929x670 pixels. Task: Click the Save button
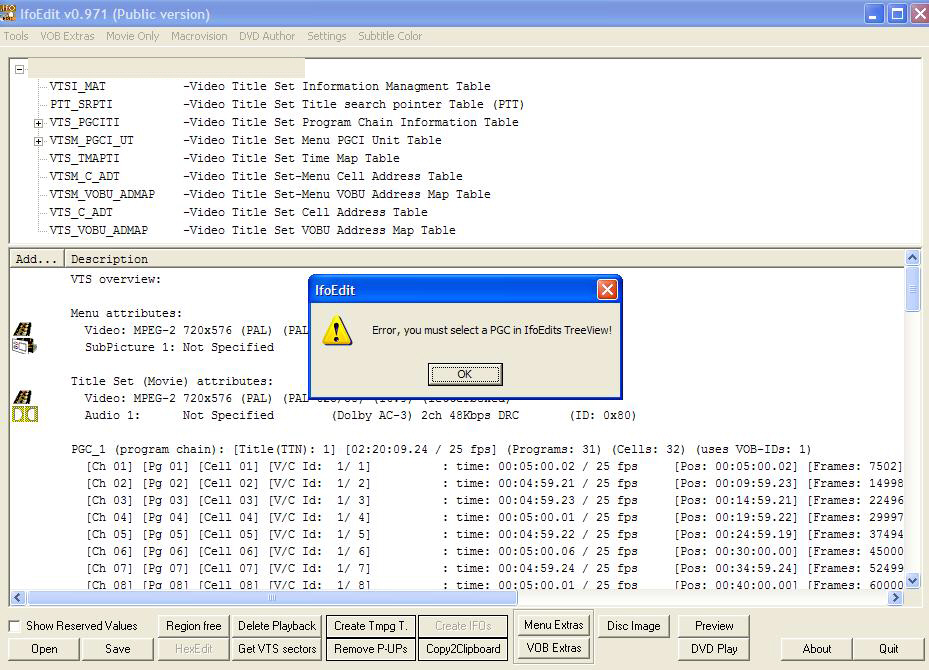click(x=117, y=649)
